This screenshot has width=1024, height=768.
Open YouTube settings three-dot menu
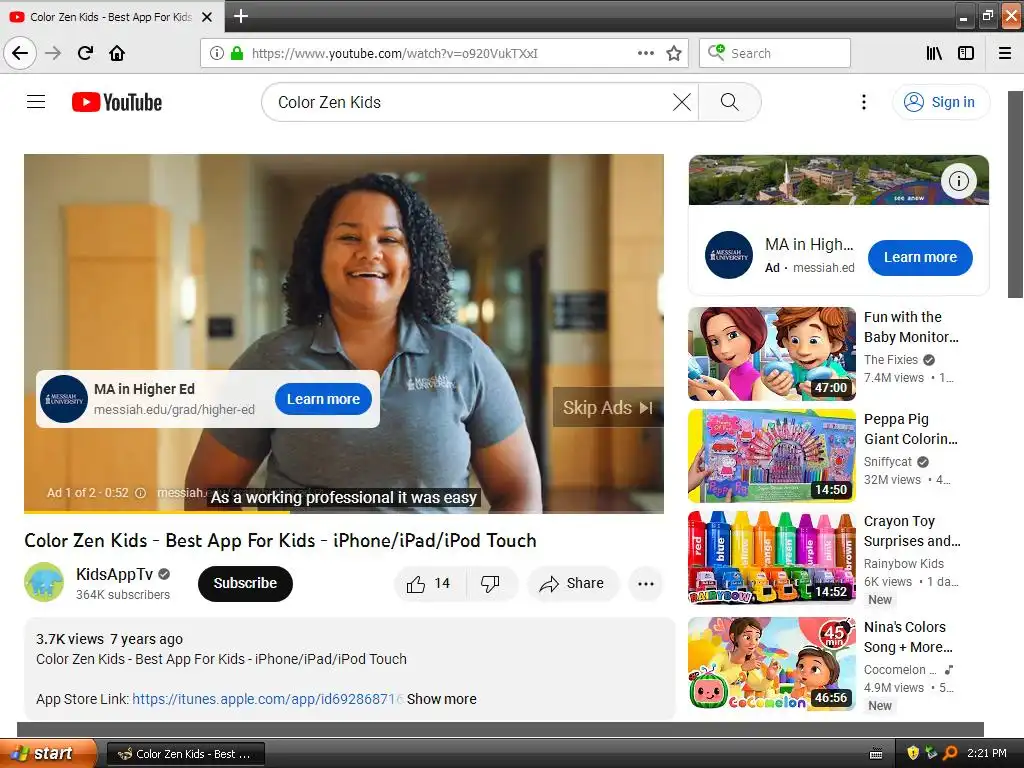pos(863,102)
